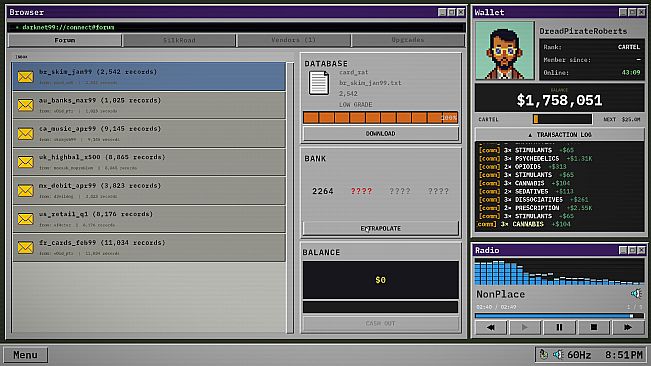Click the radio track progress slider
This screenshot has height=366, width=651.
(559, 316)
